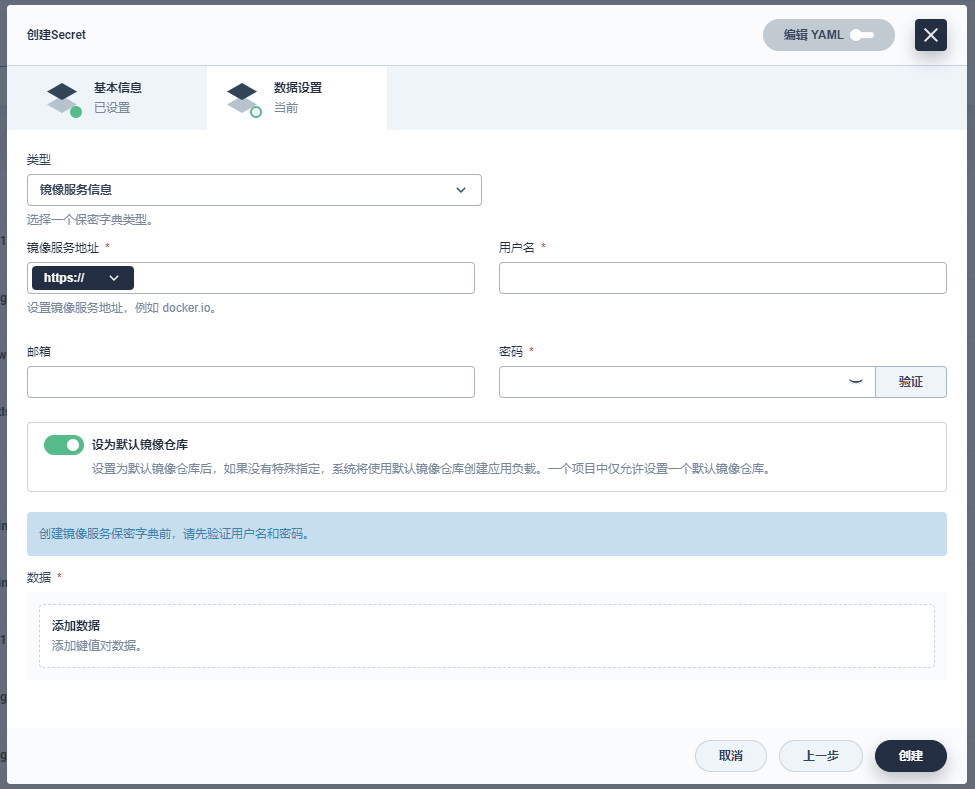This screenshot has width=975, height=789.
Task: Switch to the 数据设置 step tab
Action: [x=297, y=98]
